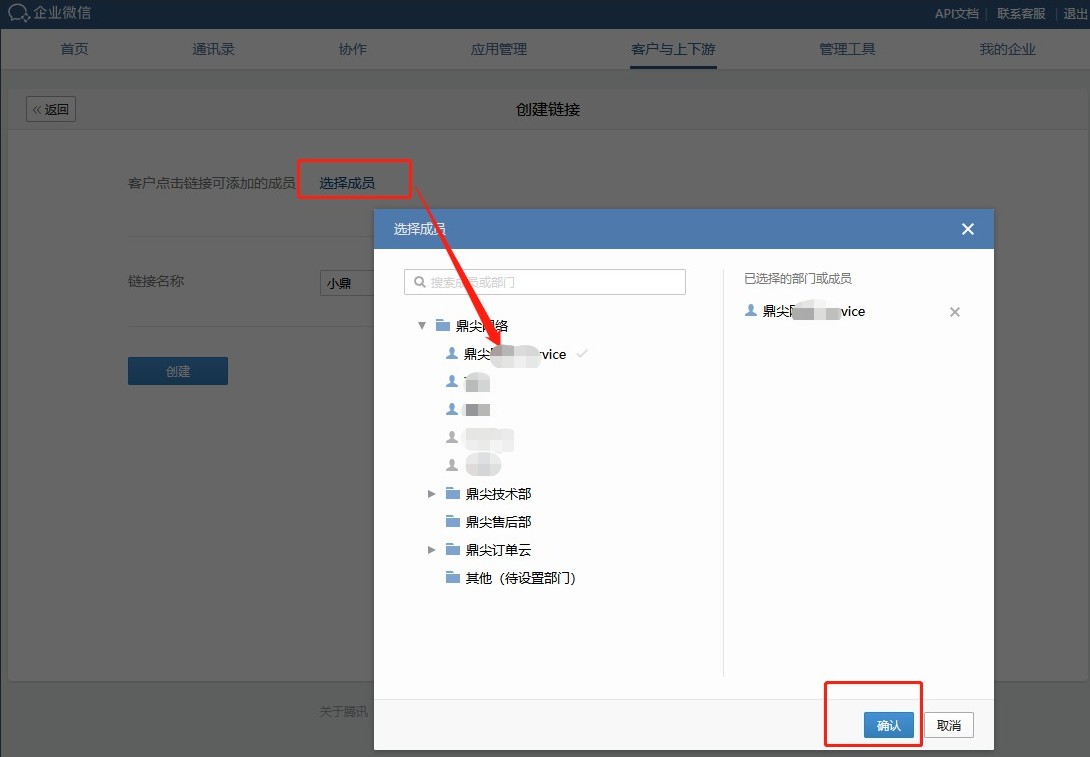Image resolution: width=1090 pixels, height=757 pixels.
Task: Click the 鼎尖技术部 folder icon
Action: [x=452, y=494]
